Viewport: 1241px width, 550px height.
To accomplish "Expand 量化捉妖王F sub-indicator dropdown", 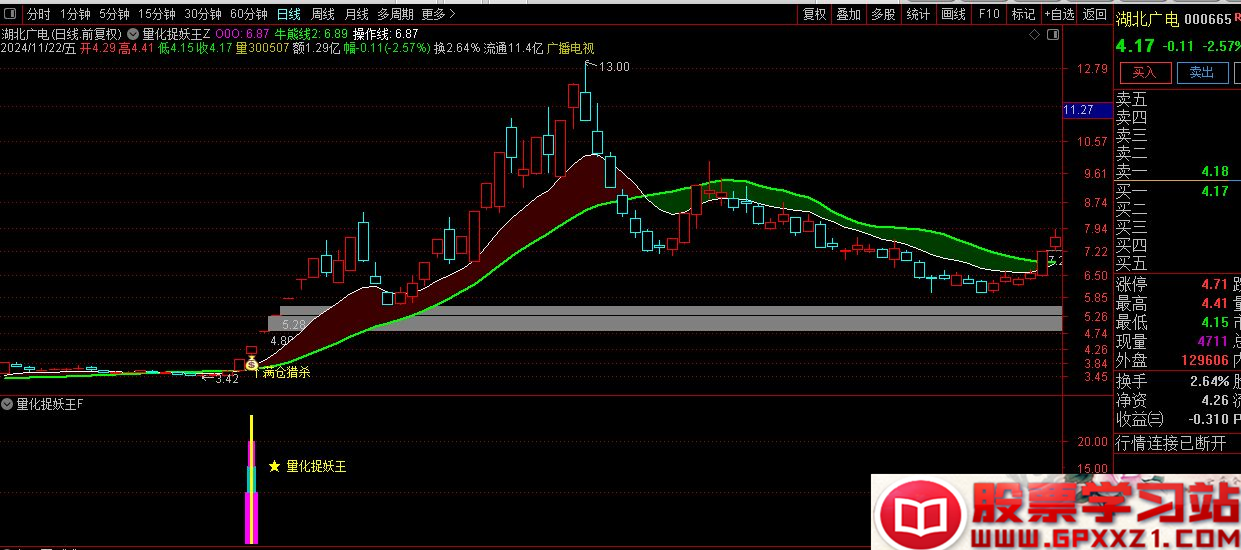I will [8, 404].
